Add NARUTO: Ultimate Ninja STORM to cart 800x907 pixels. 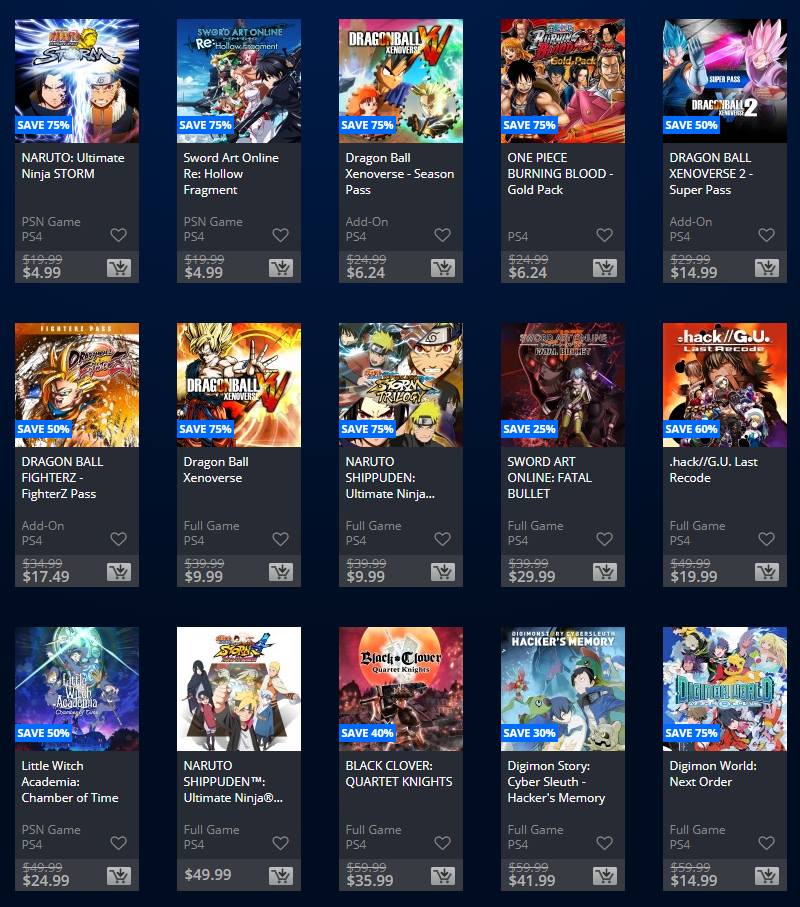119,268
